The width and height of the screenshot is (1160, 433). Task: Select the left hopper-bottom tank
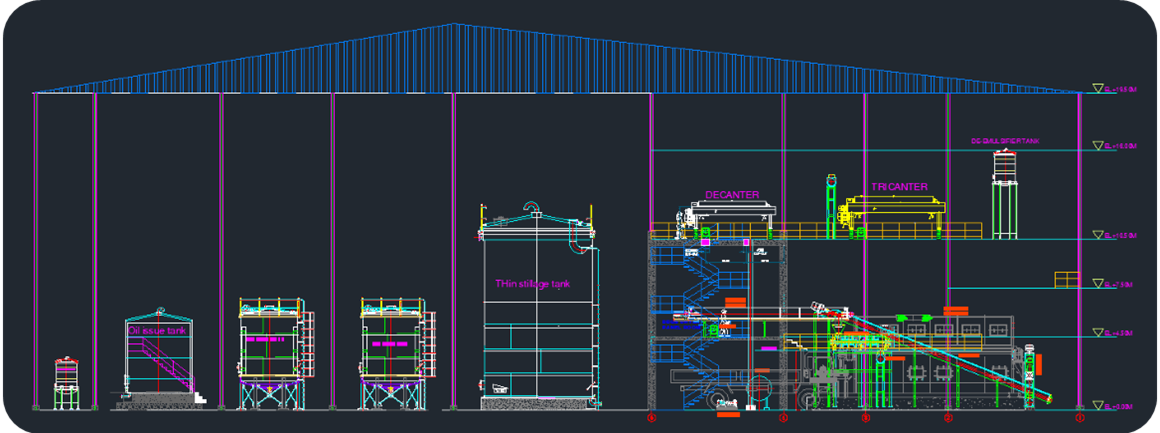point(269,350)
